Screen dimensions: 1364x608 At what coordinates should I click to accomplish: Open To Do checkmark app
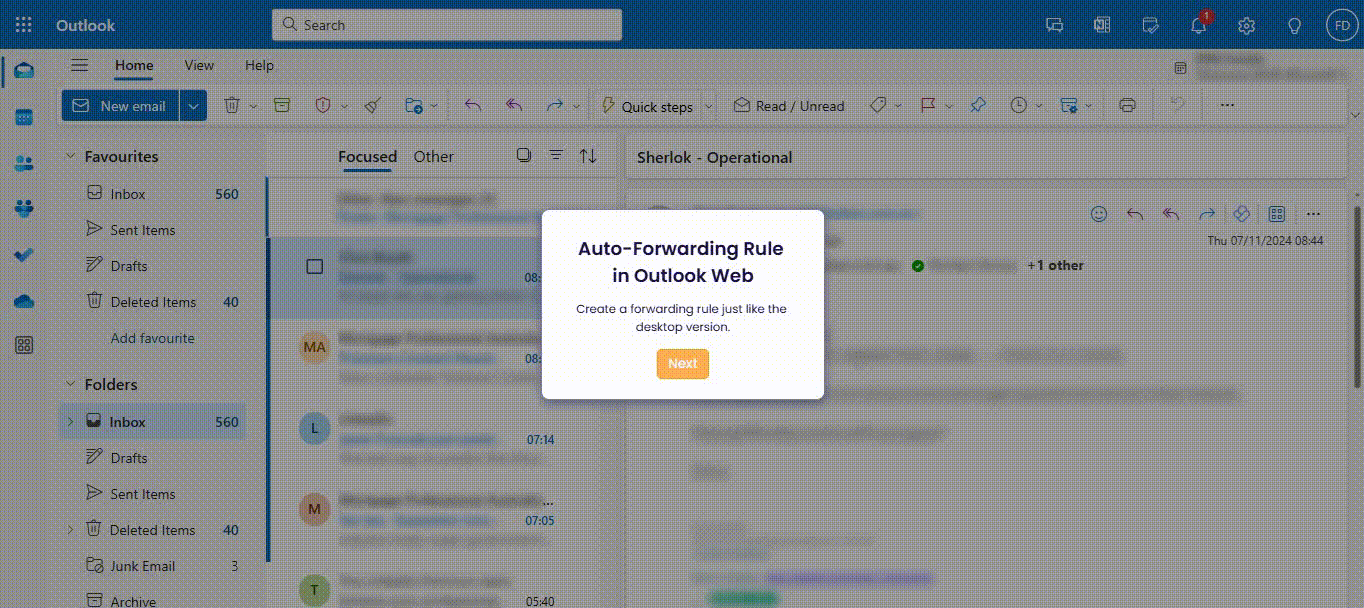(x=24, y=255)
